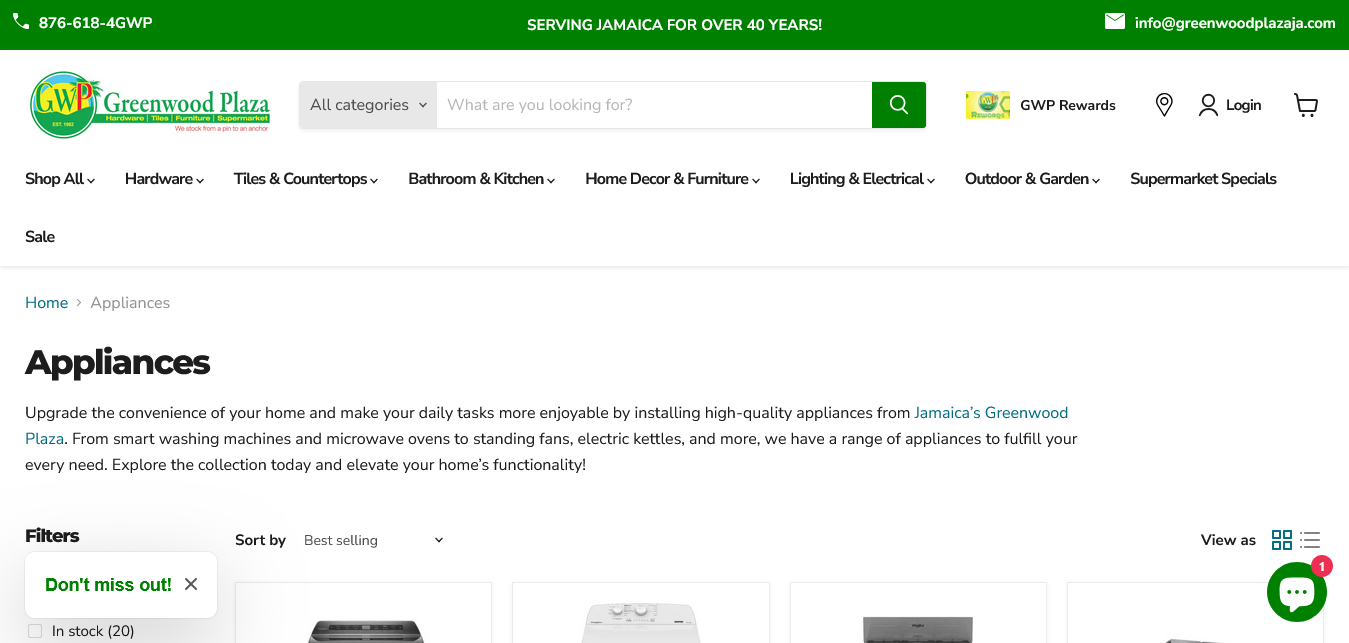Viewport: 1349px width, 643px height.
Task: Close the Don't miss out popup
Action: (x=191, y=584)
